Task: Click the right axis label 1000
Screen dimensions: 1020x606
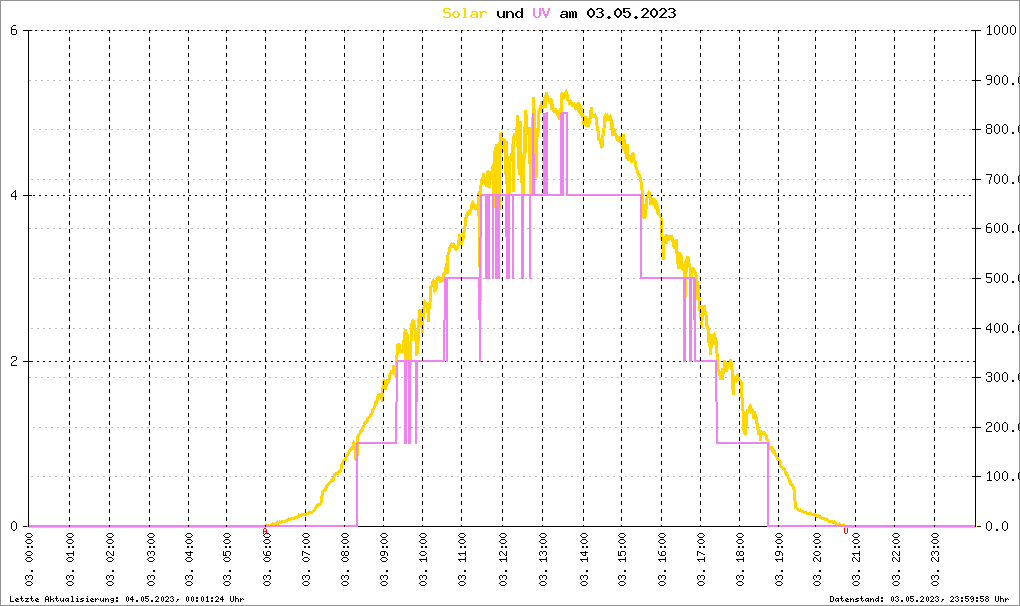Action: tap(1000, 31)
